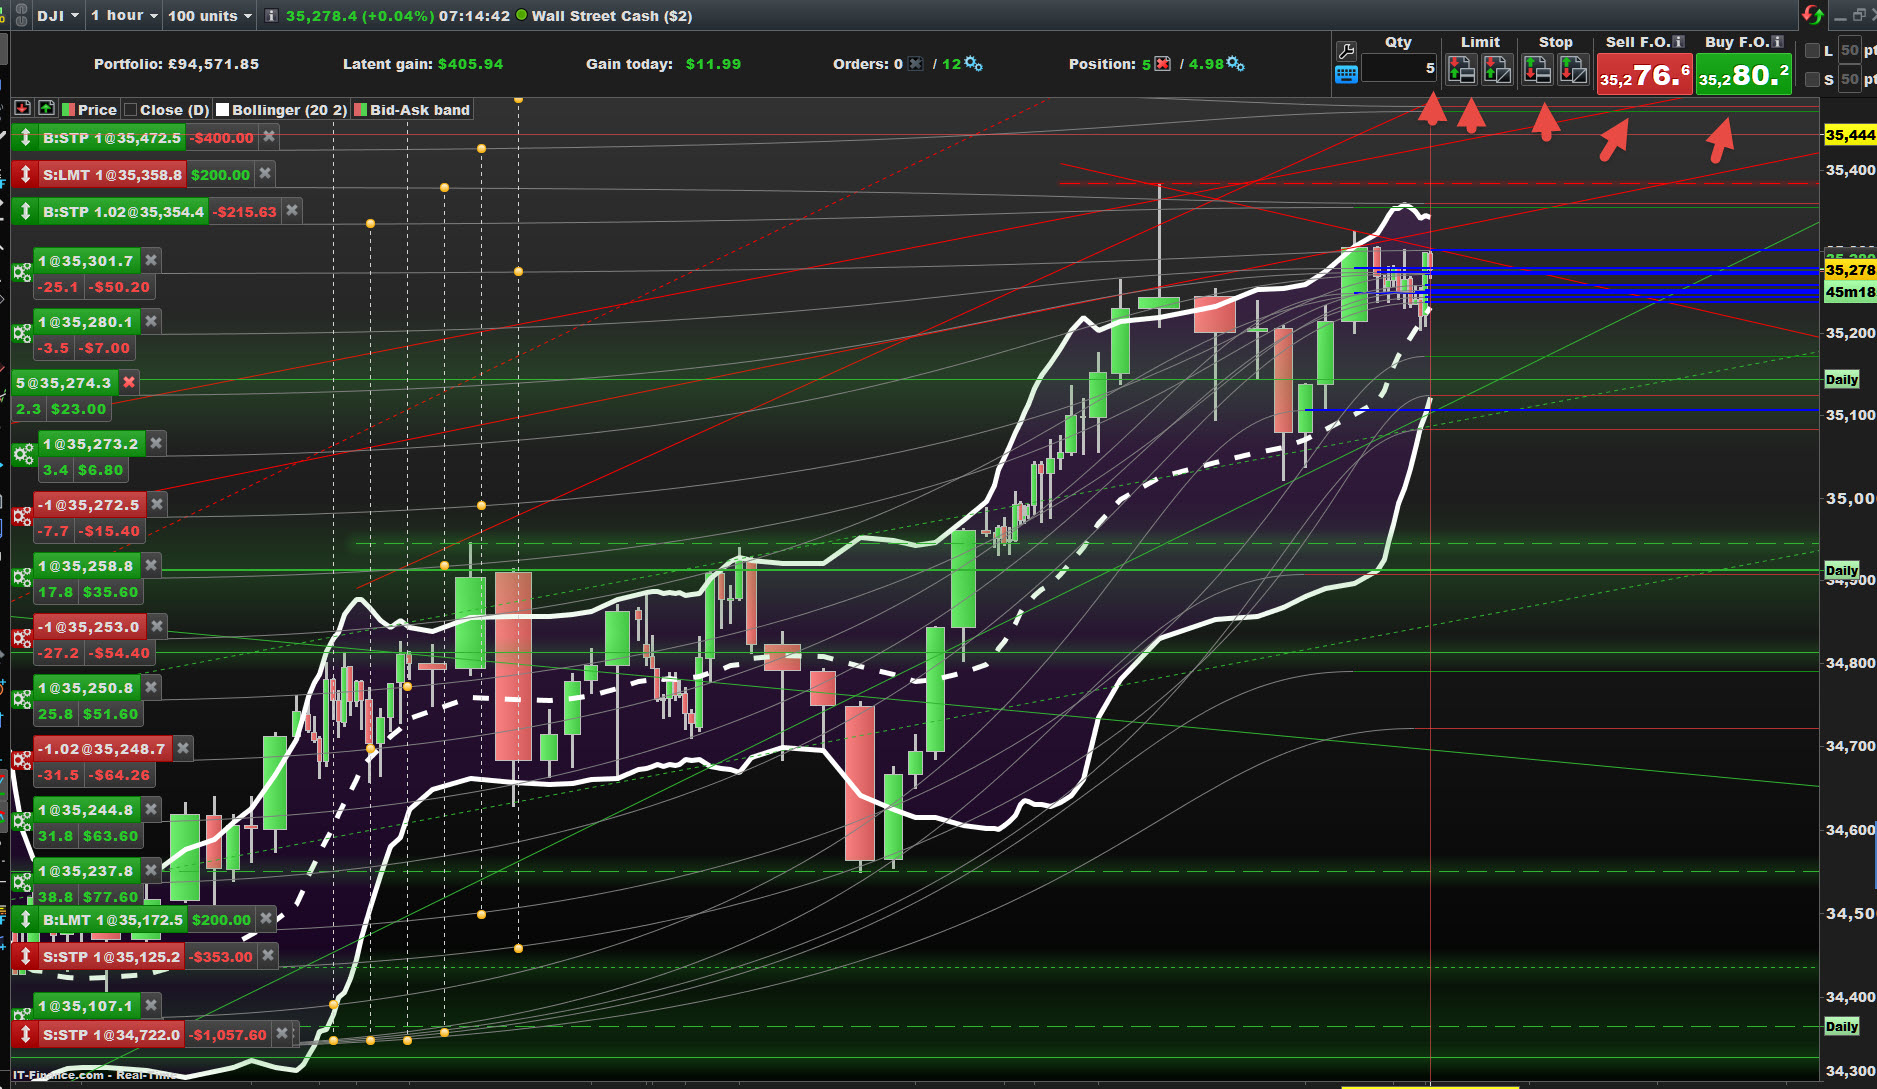The height and width of the screenshot is (1089, 1877).
Task: Select the 1@35,237.8 position label
Action: (86, 871)
